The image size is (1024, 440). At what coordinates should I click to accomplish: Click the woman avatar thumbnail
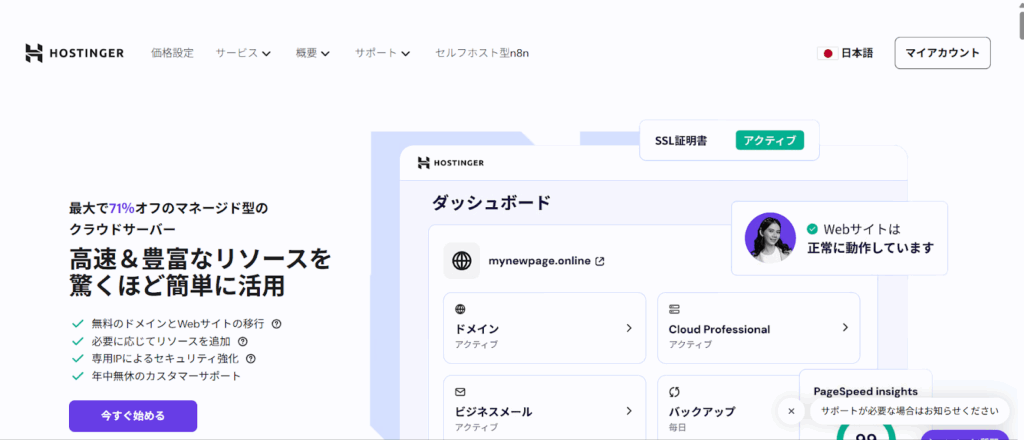click(x=770, y=238)
